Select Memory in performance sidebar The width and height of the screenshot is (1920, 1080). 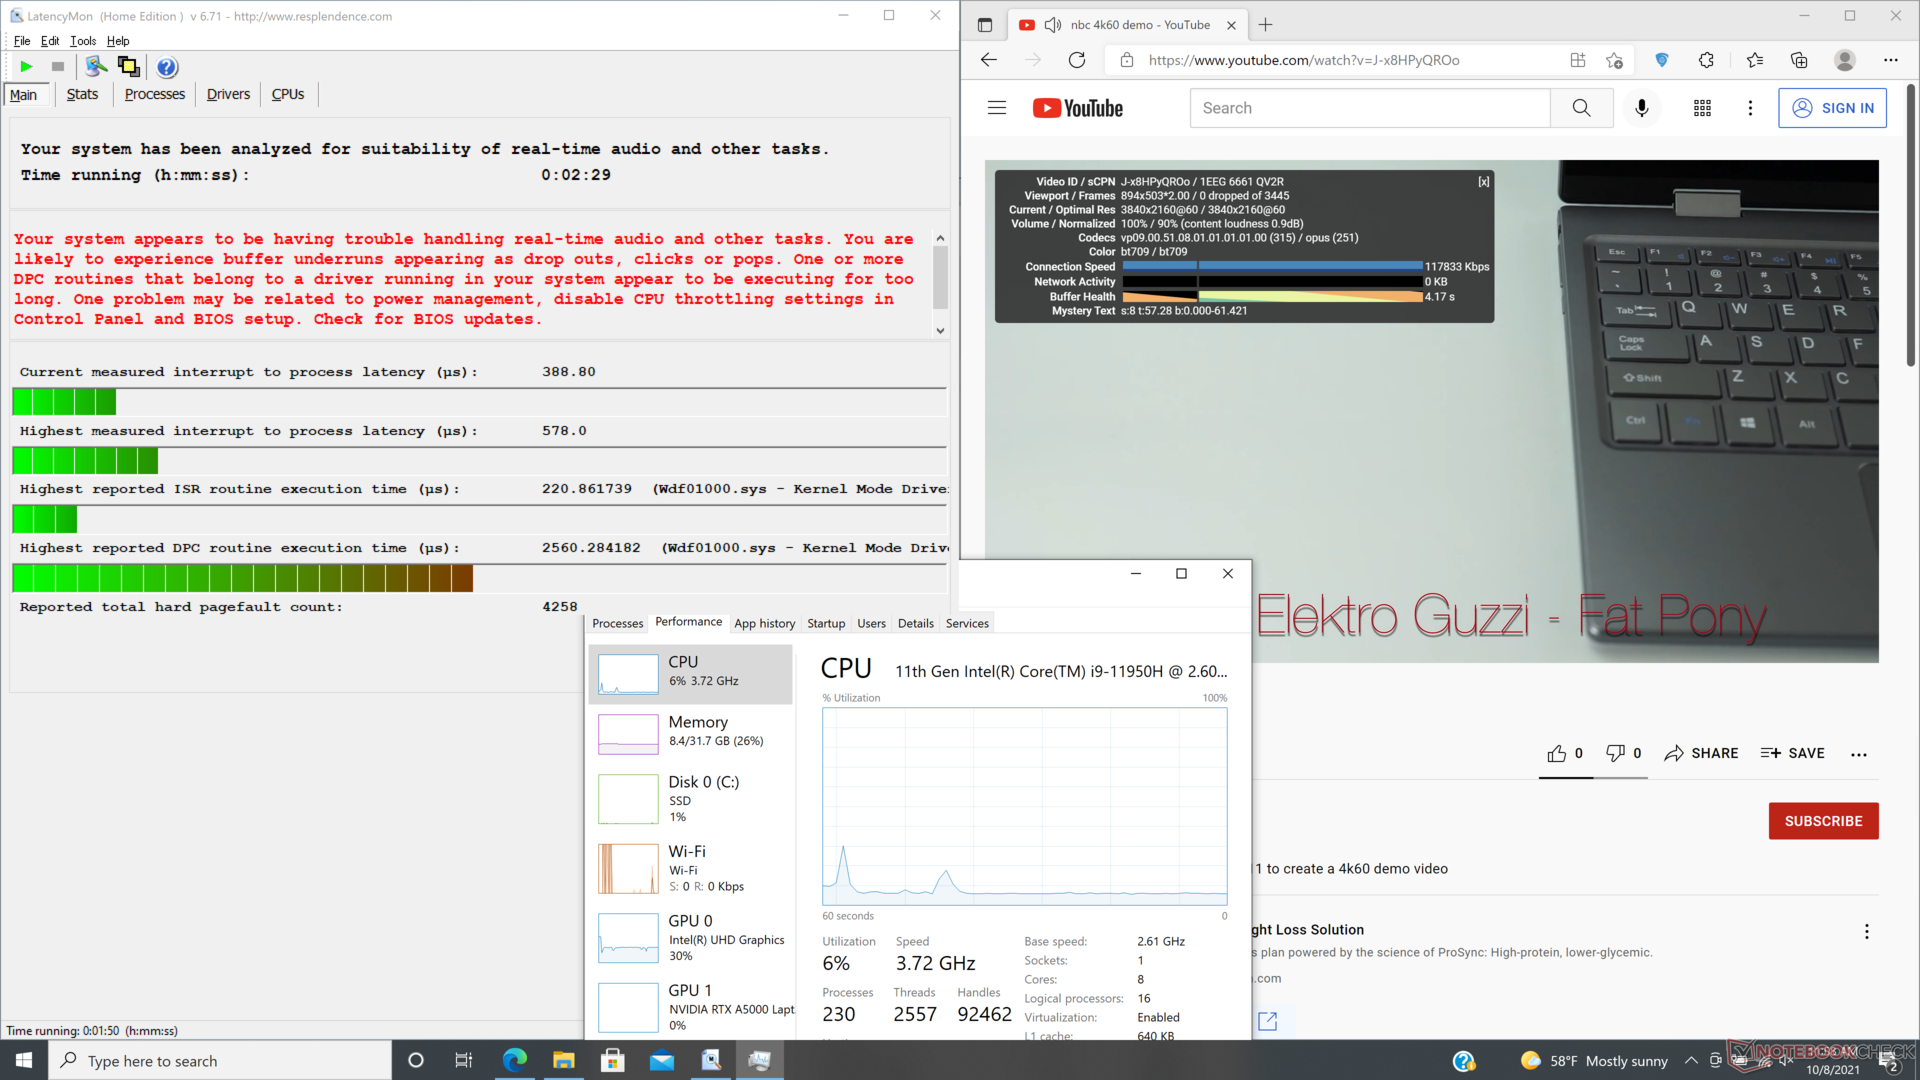(690, 732)
